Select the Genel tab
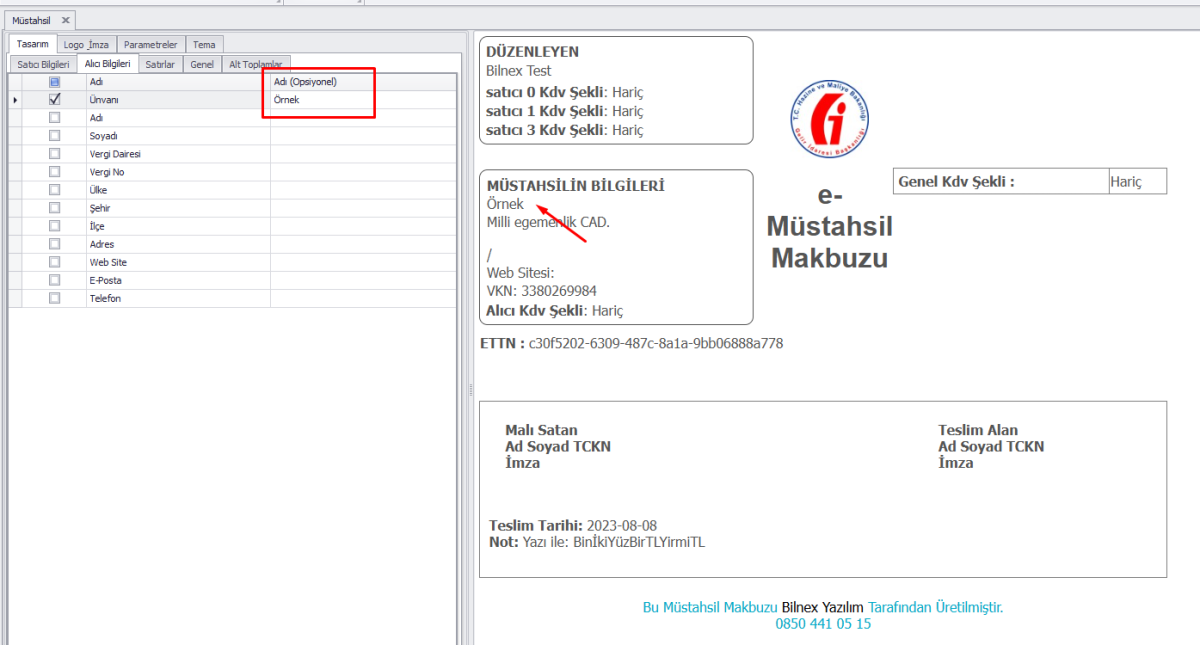The image size is (1200, 645). tap(202, 64)
